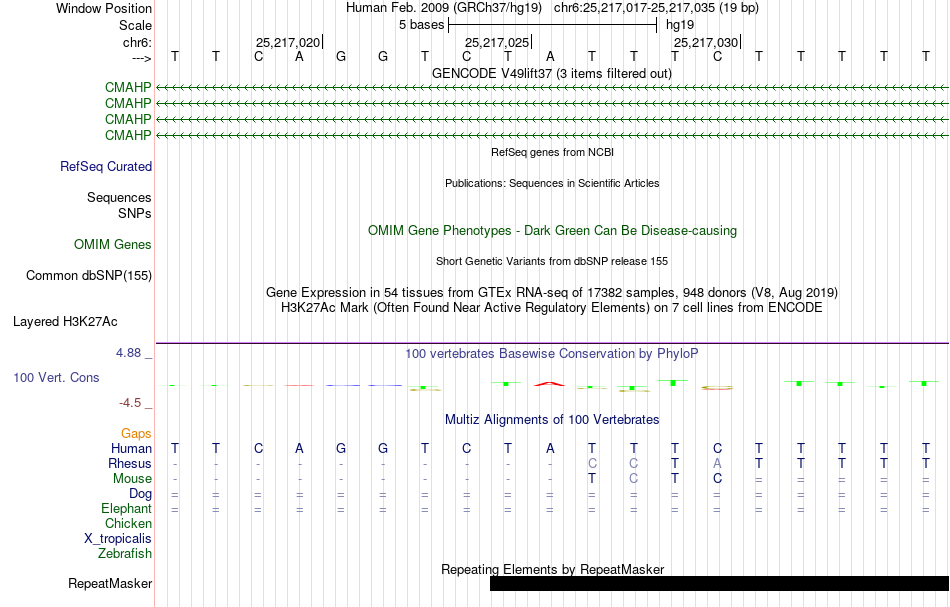Click the hg19 label next to scale bar
This screenshot has width=950, height=607.
680,25
